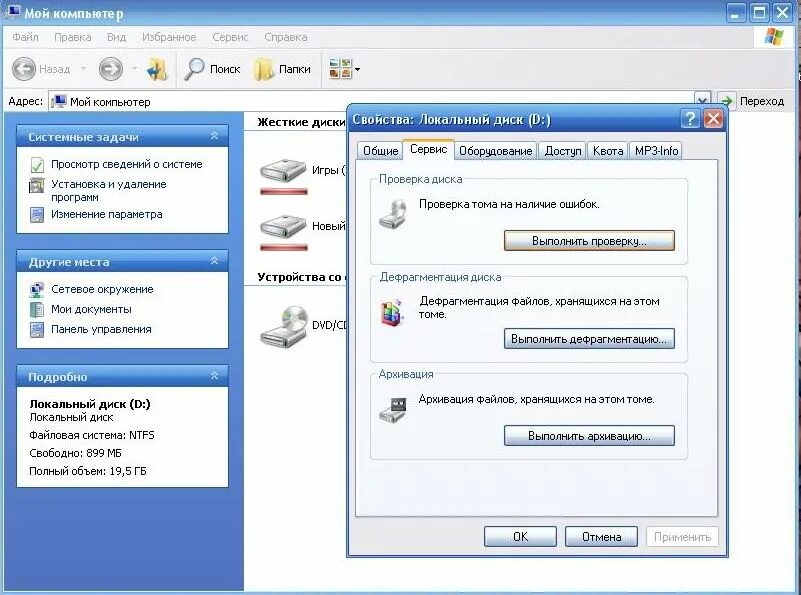Click the Переход go button
The height and width of the screenshot is (595, 801).
point(751,101)
